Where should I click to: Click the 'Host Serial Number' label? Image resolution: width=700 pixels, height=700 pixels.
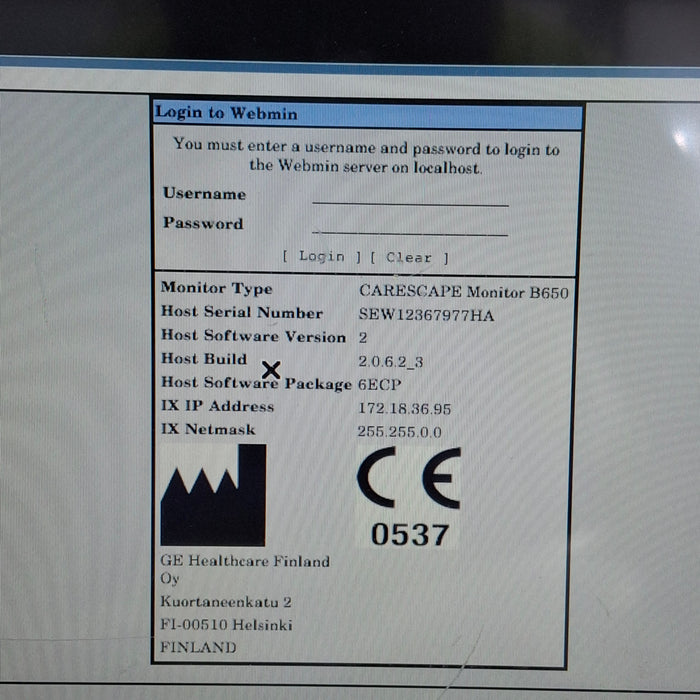point(242,312)
